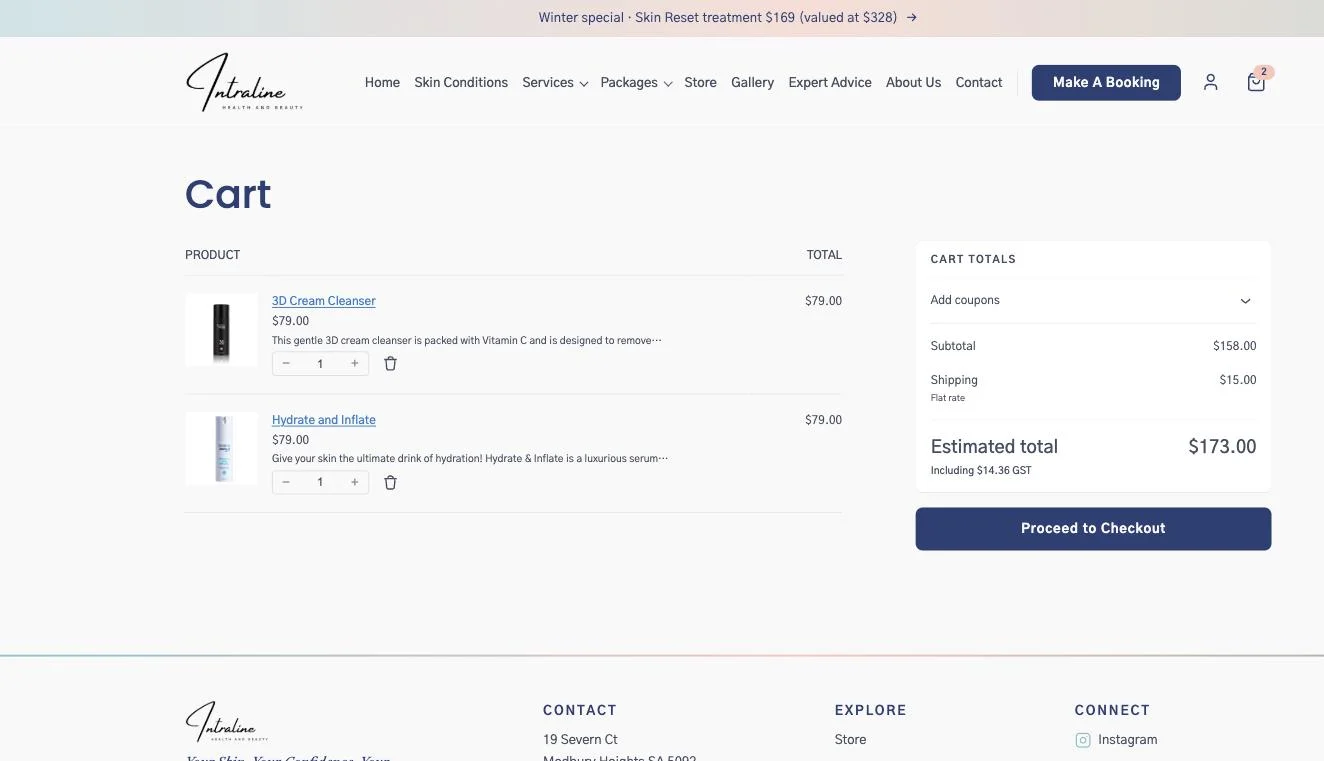Open Instagram link in footer

1127,740
